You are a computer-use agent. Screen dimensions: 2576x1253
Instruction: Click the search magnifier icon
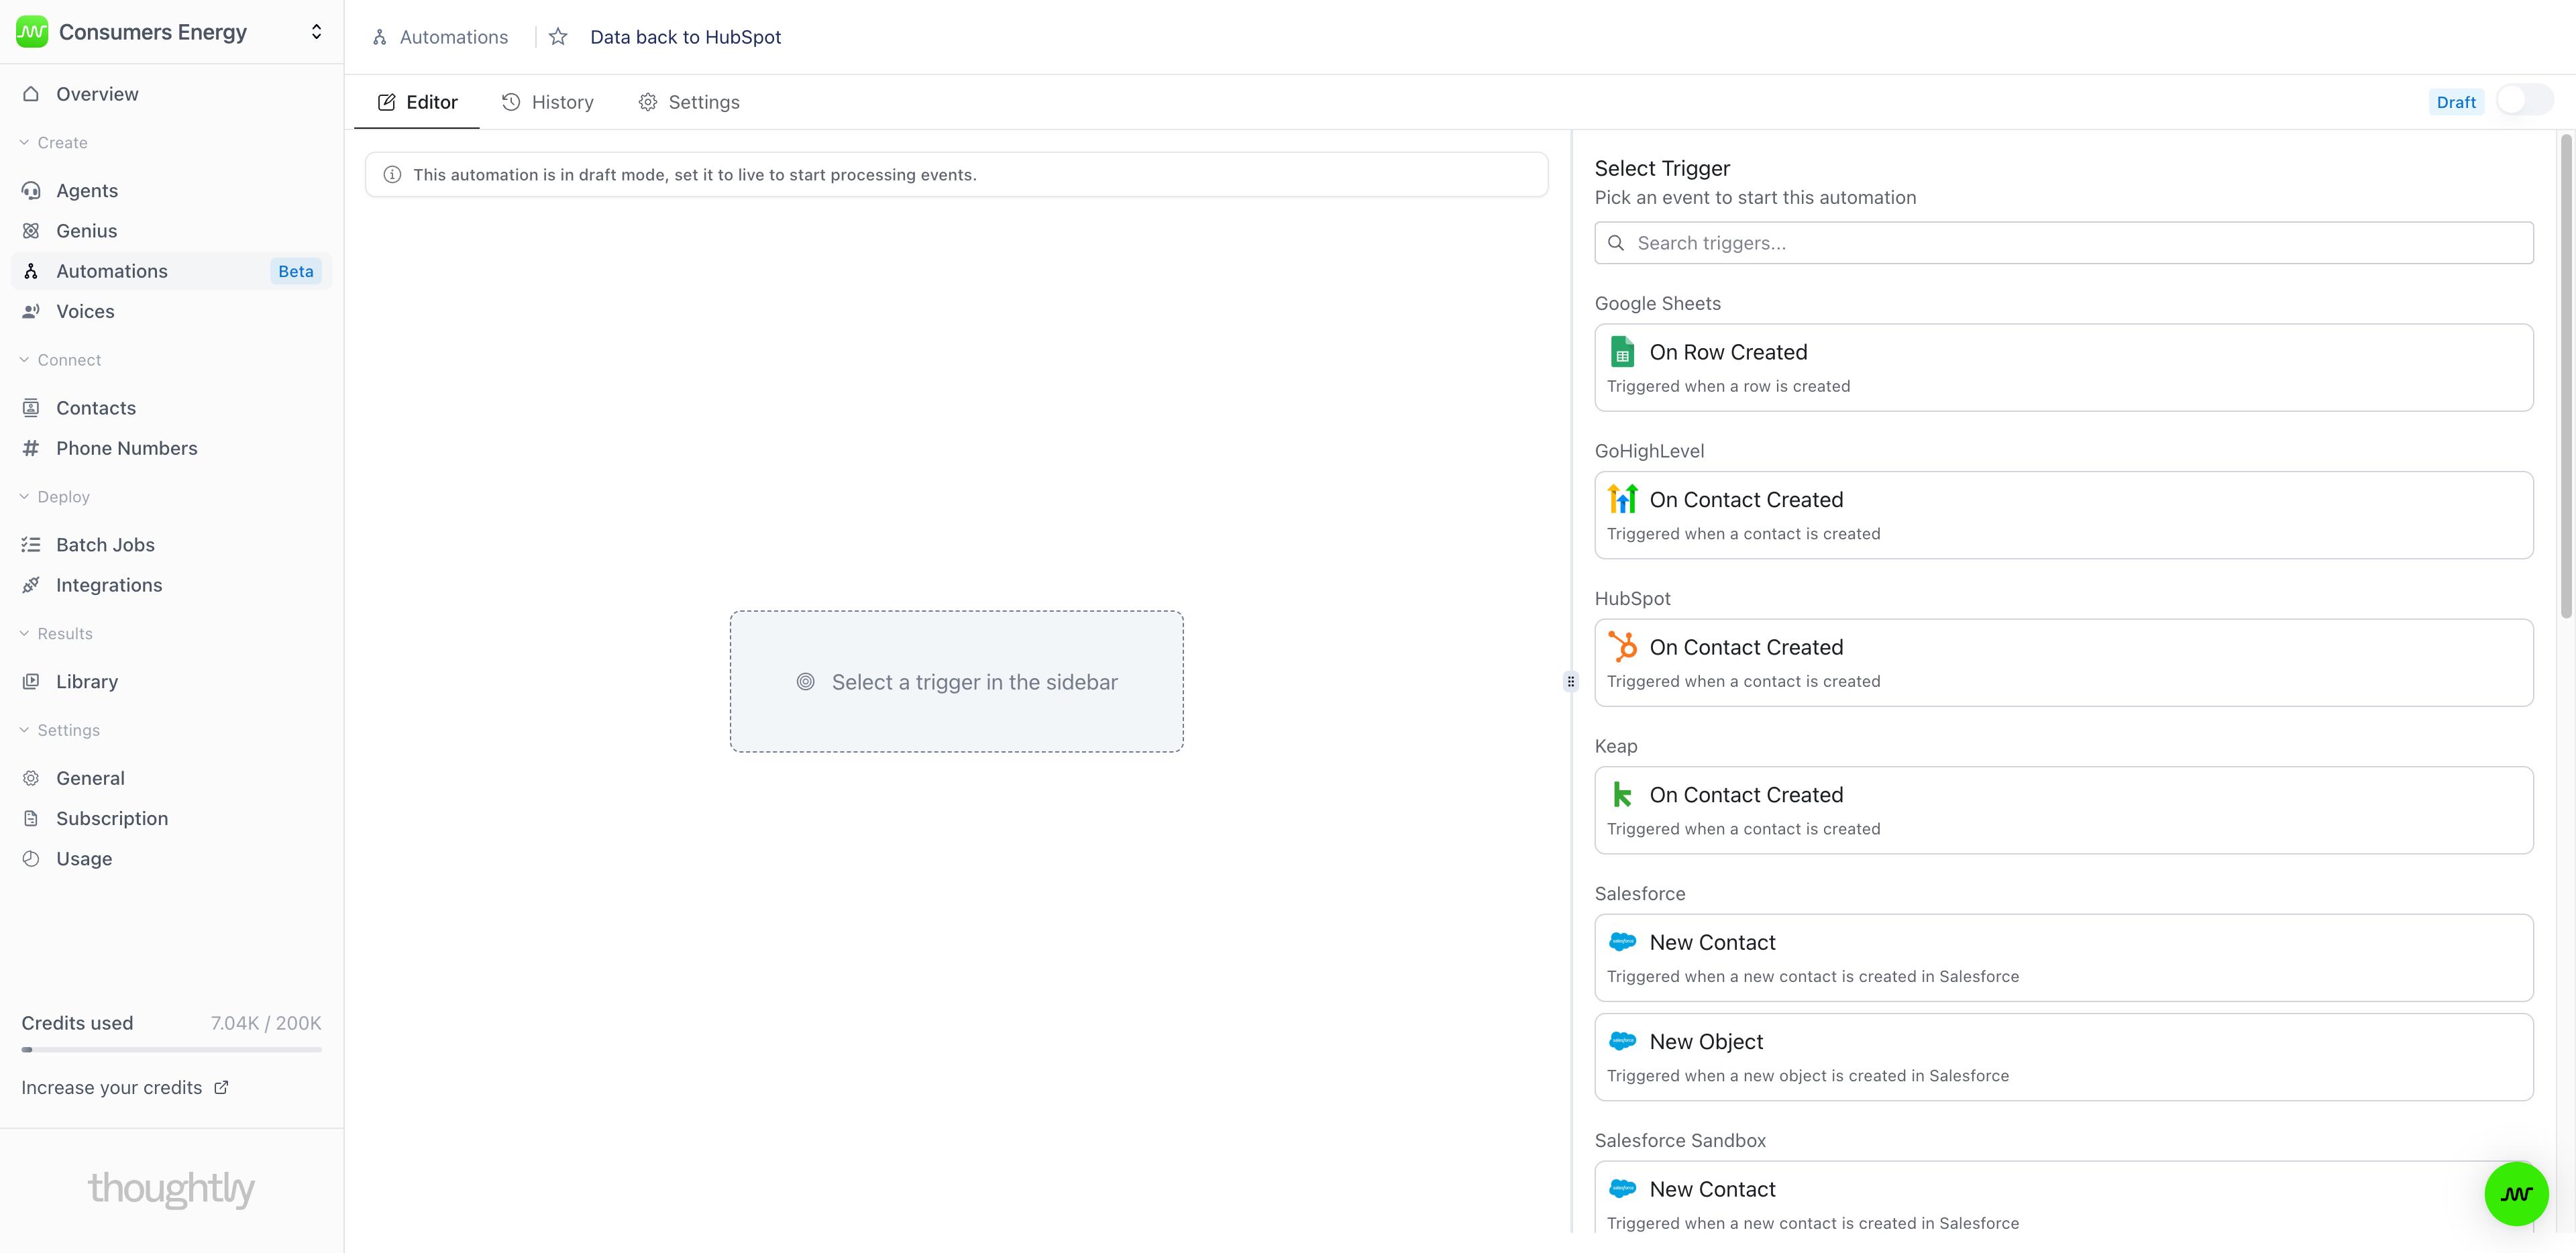(1615, 243)
